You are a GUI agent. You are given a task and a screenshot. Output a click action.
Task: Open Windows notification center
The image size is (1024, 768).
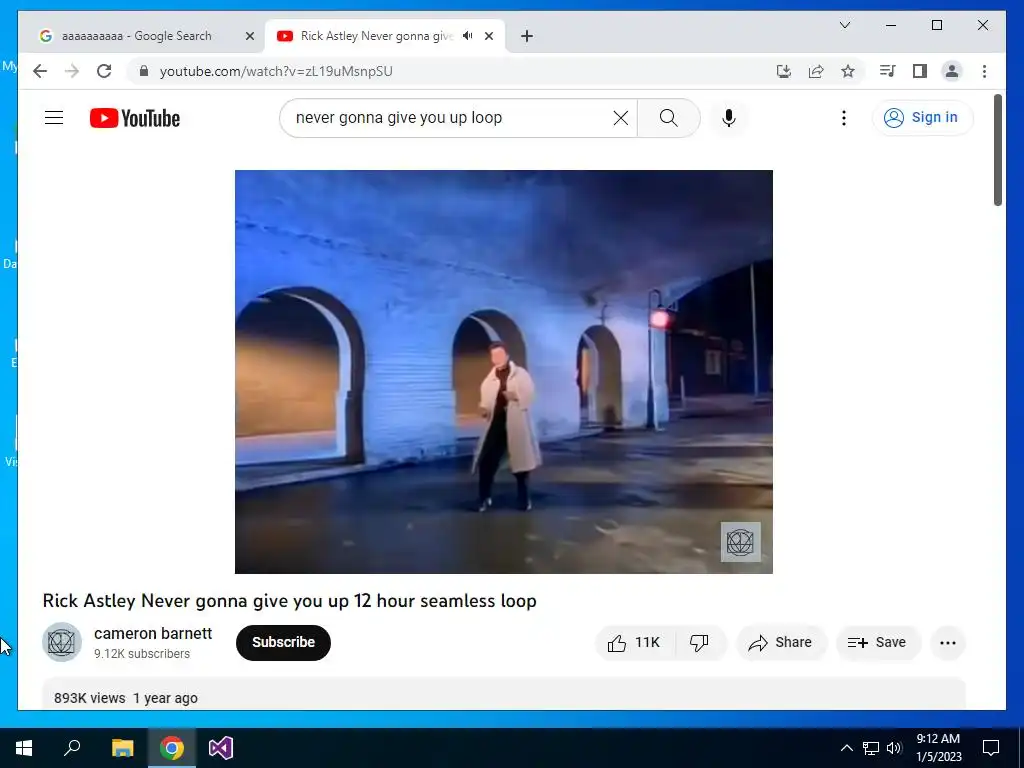click(991, 748)
